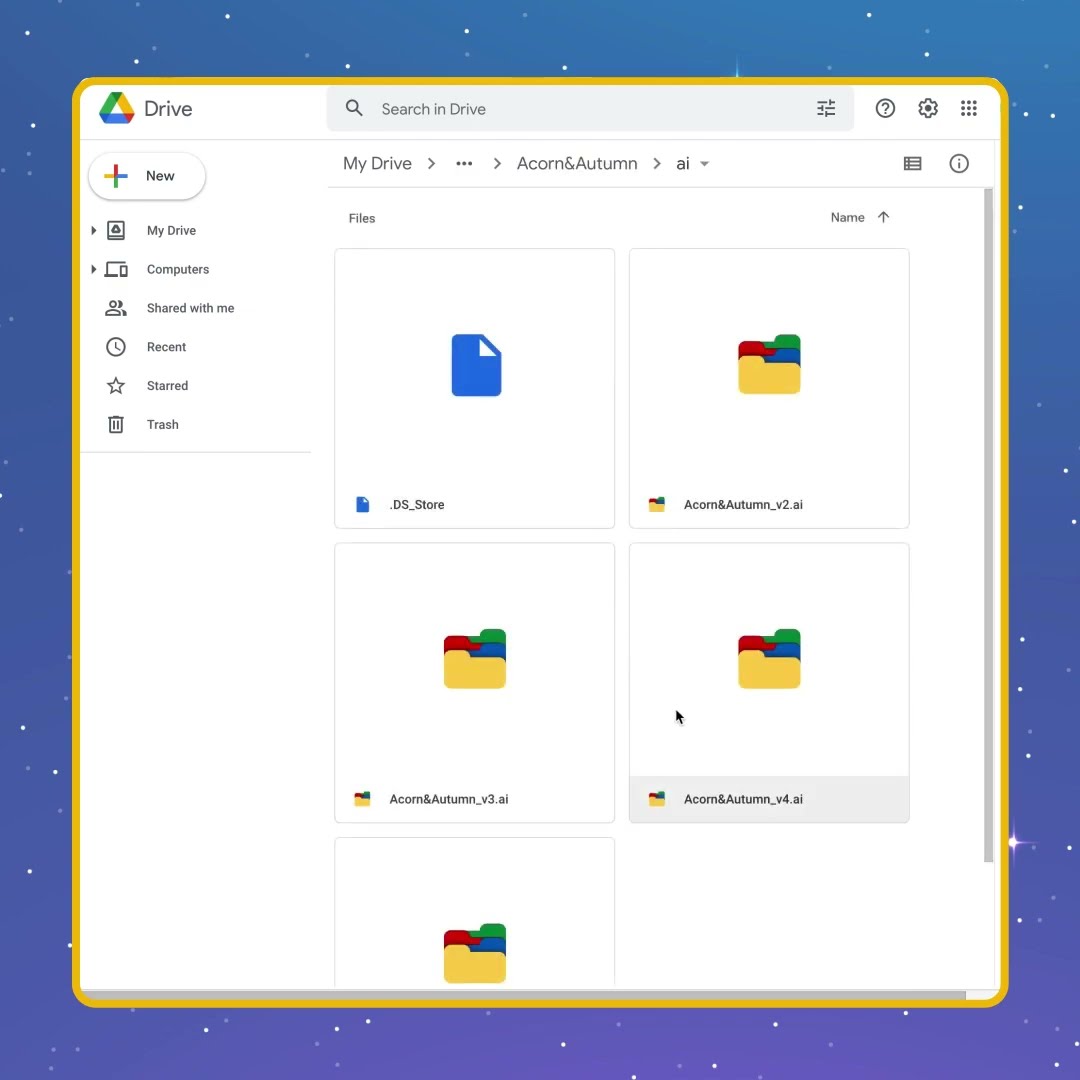Expand the My Drive tree arrow

(94, 231)
